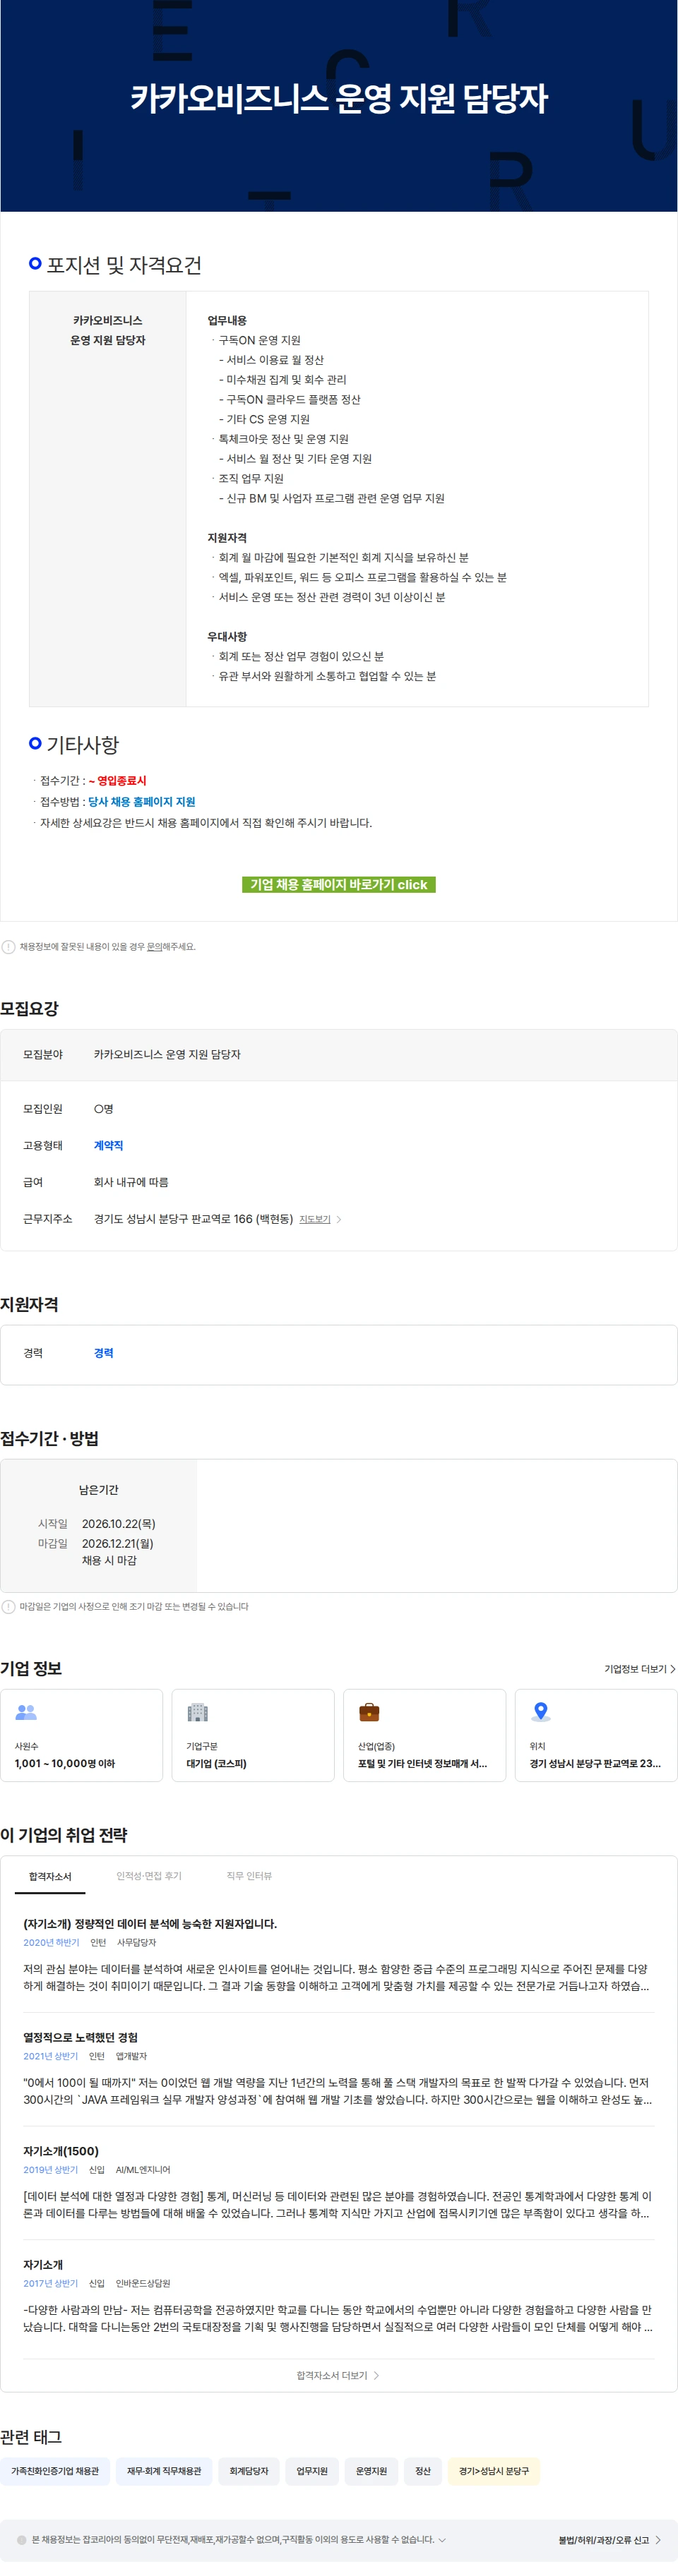Open 기업정보 더보기 link
The image size is (678, 2576).
(x=639, y=1669)
